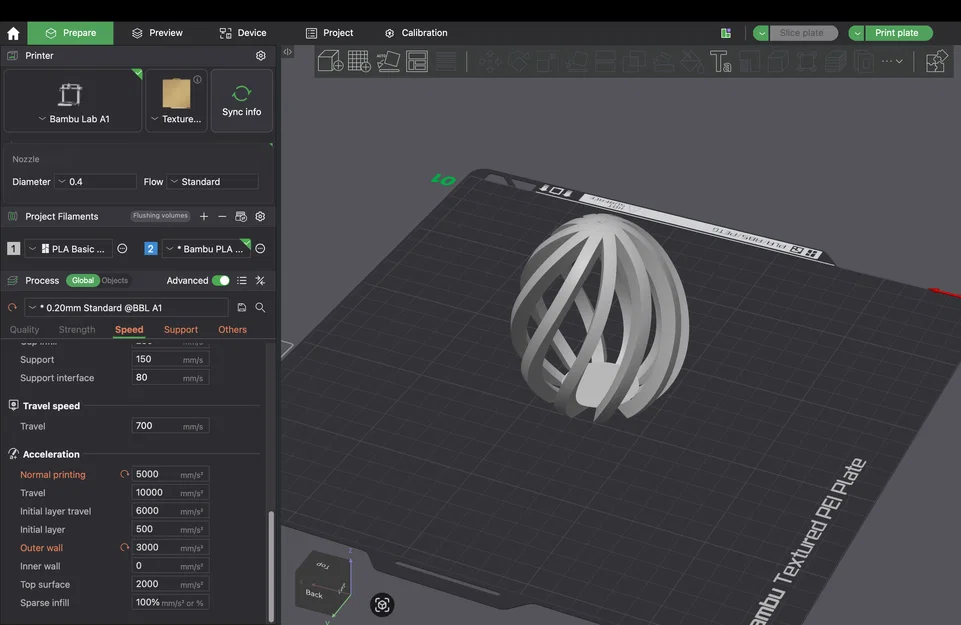
Task: Edit Bambu PLA filament preset icon
Action: tap(260, 249)
